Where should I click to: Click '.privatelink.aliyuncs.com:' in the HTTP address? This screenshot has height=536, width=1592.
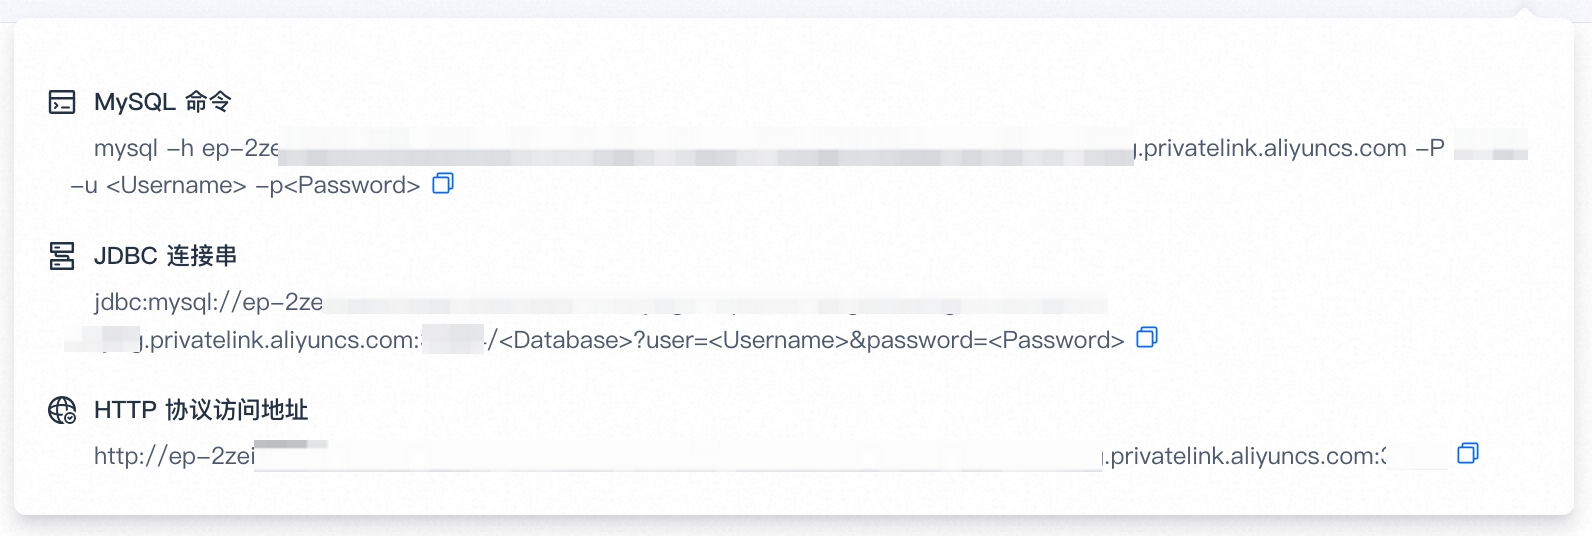coord(1241,456)
